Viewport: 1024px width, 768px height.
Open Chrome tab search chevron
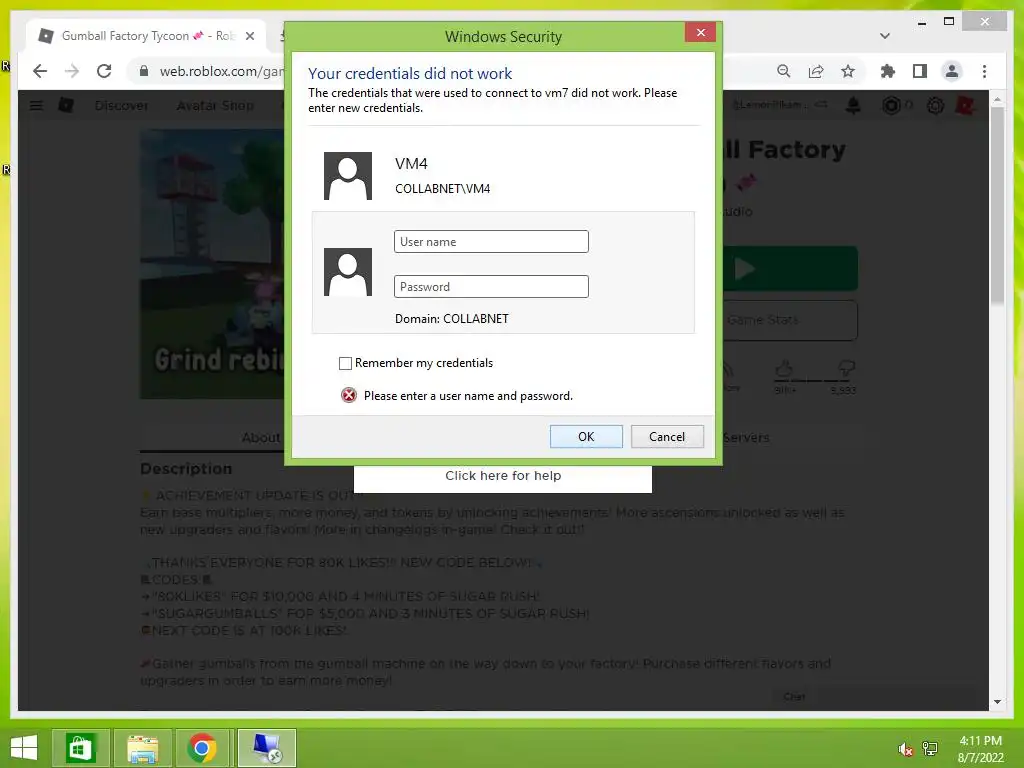(x=885, y=36)
